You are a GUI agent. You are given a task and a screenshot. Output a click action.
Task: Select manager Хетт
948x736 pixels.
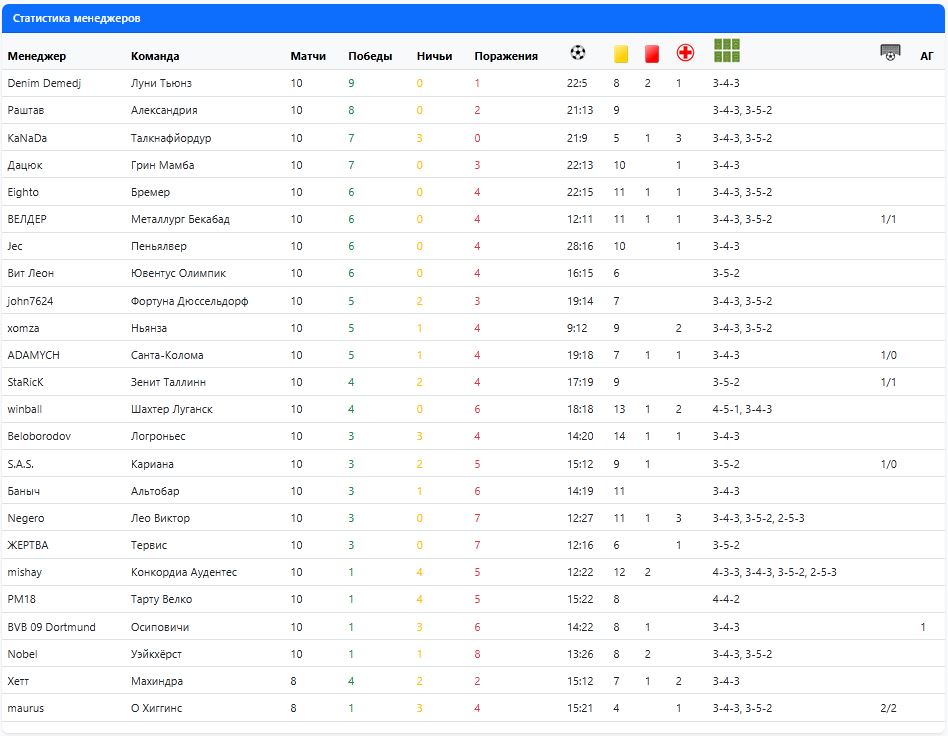coord(18,681)
